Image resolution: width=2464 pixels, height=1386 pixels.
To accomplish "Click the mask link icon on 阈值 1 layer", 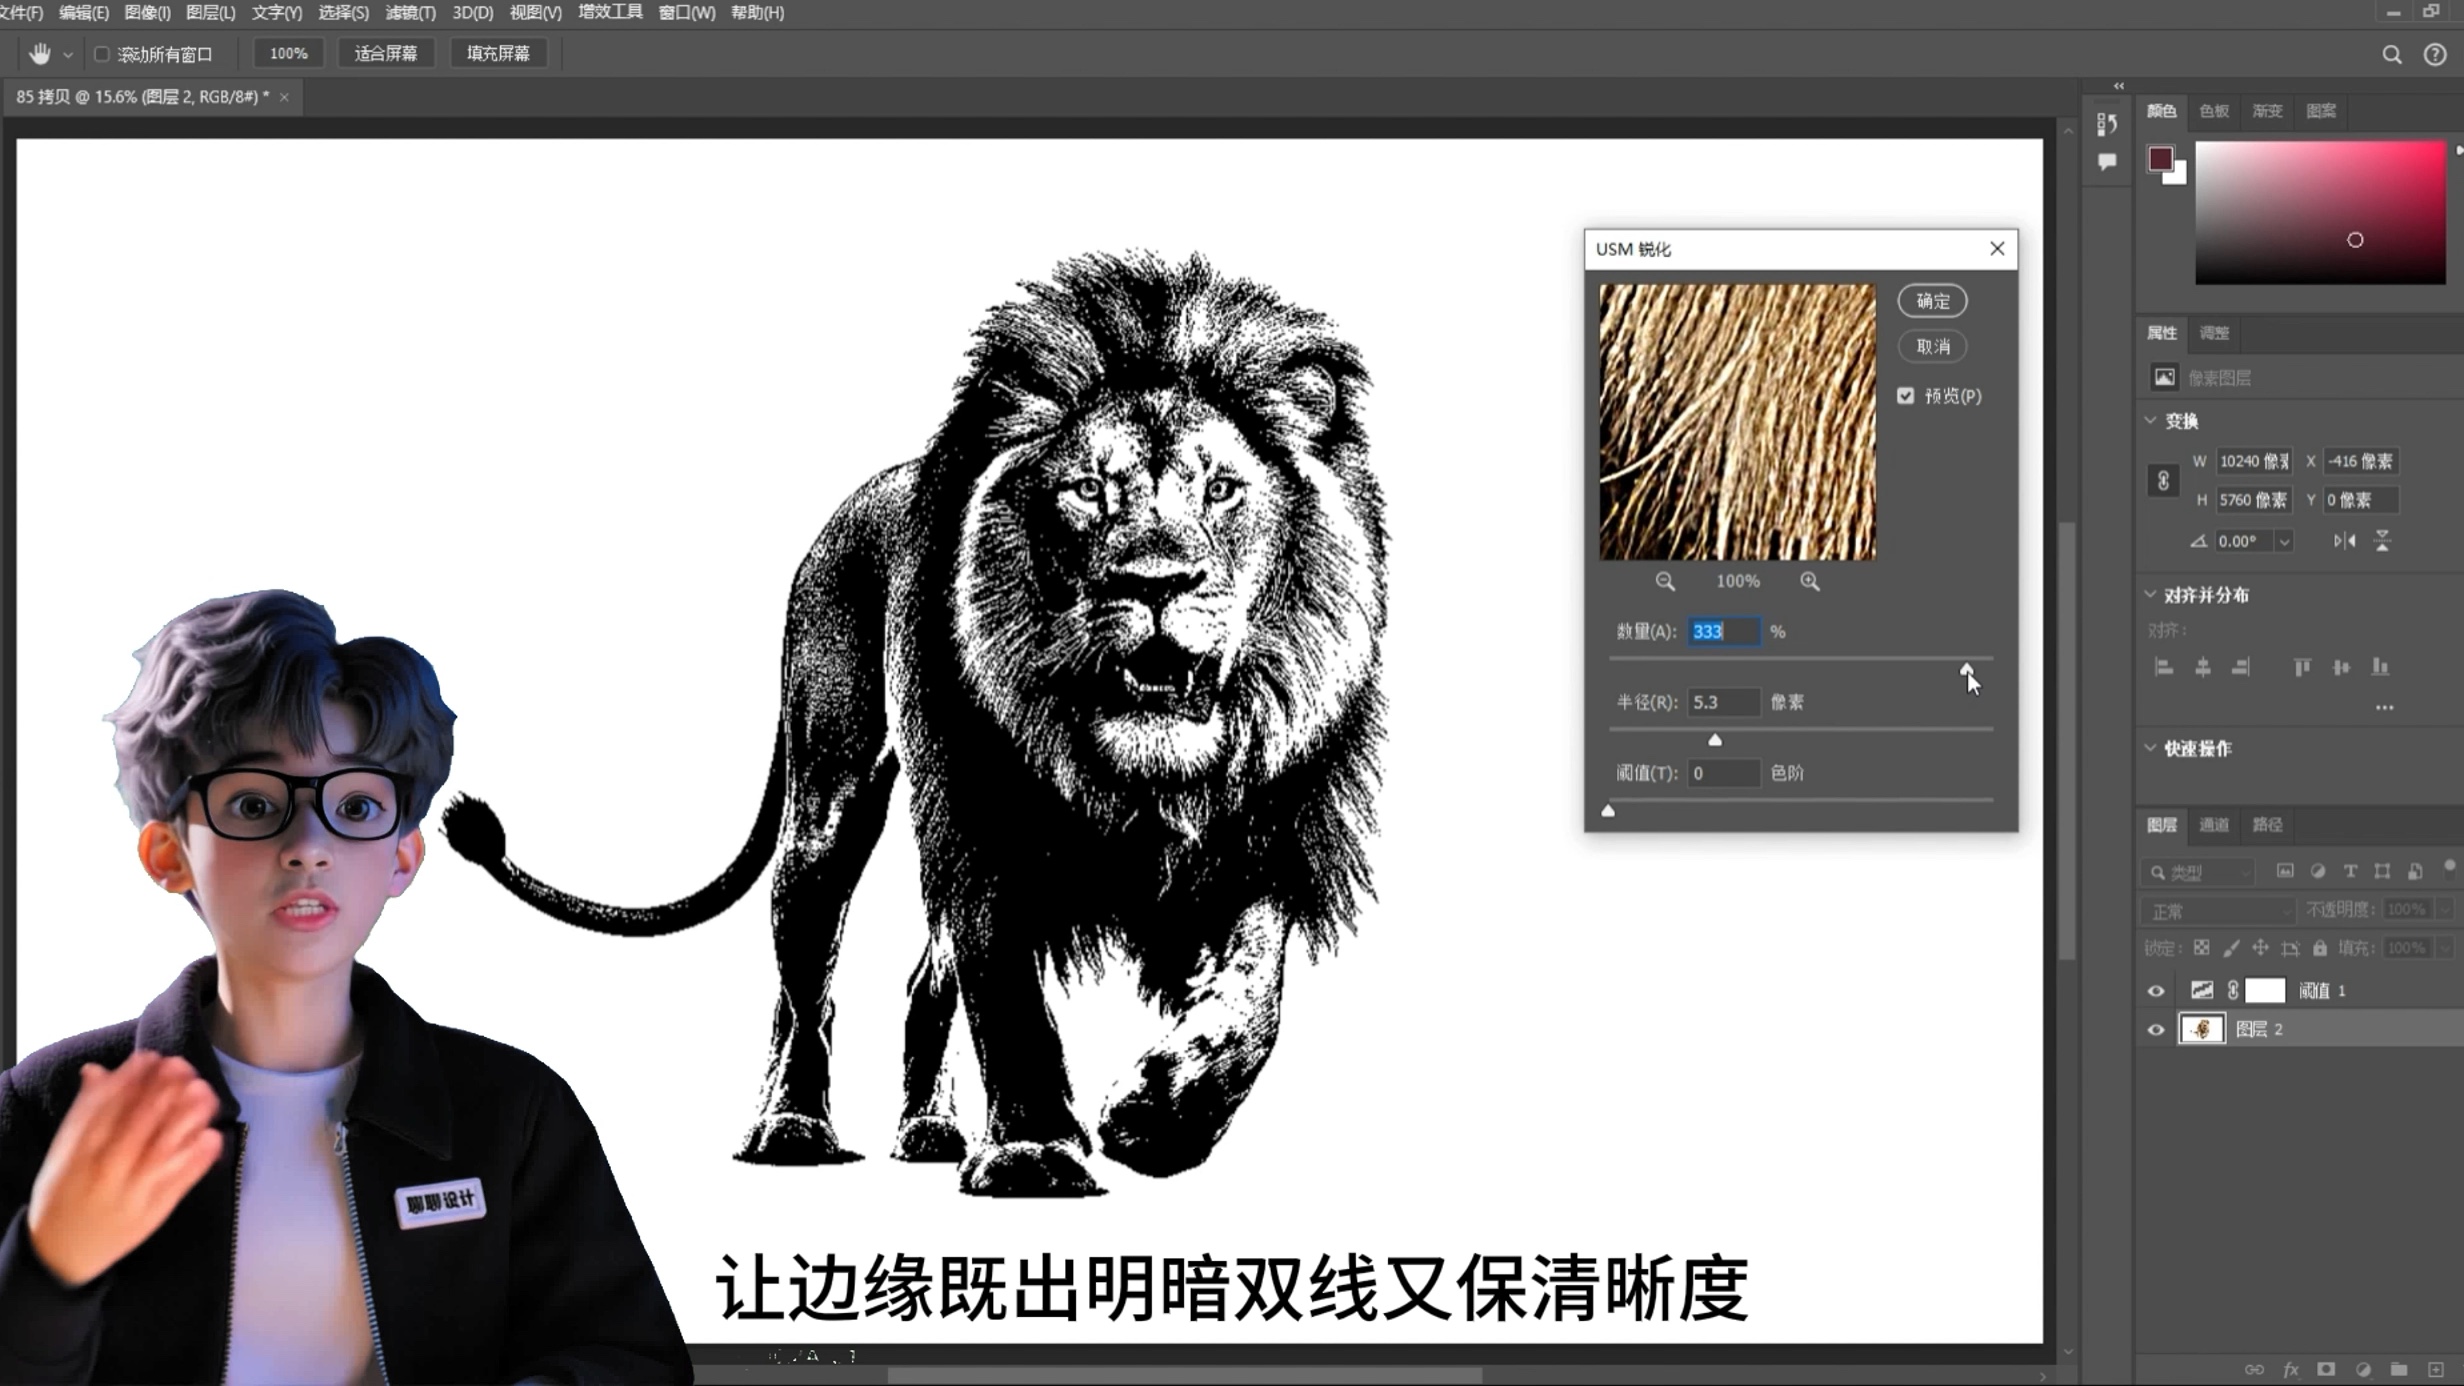I will 2233,990.
